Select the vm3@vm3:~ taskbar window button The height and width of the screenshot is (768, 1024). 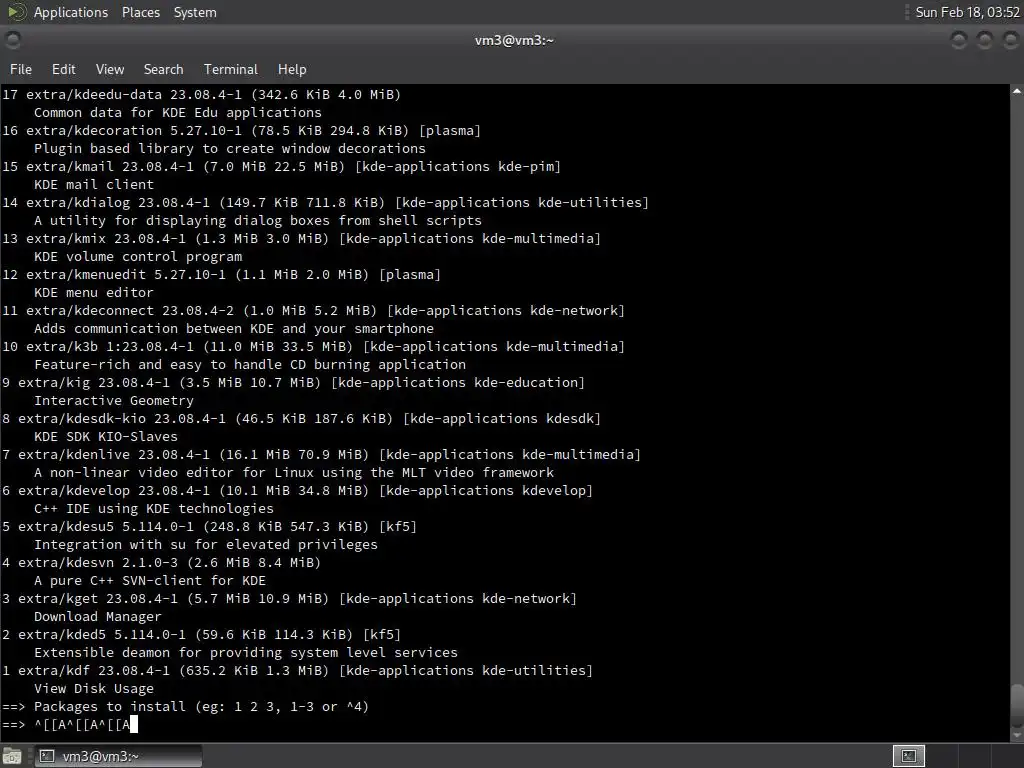point(118,756)
